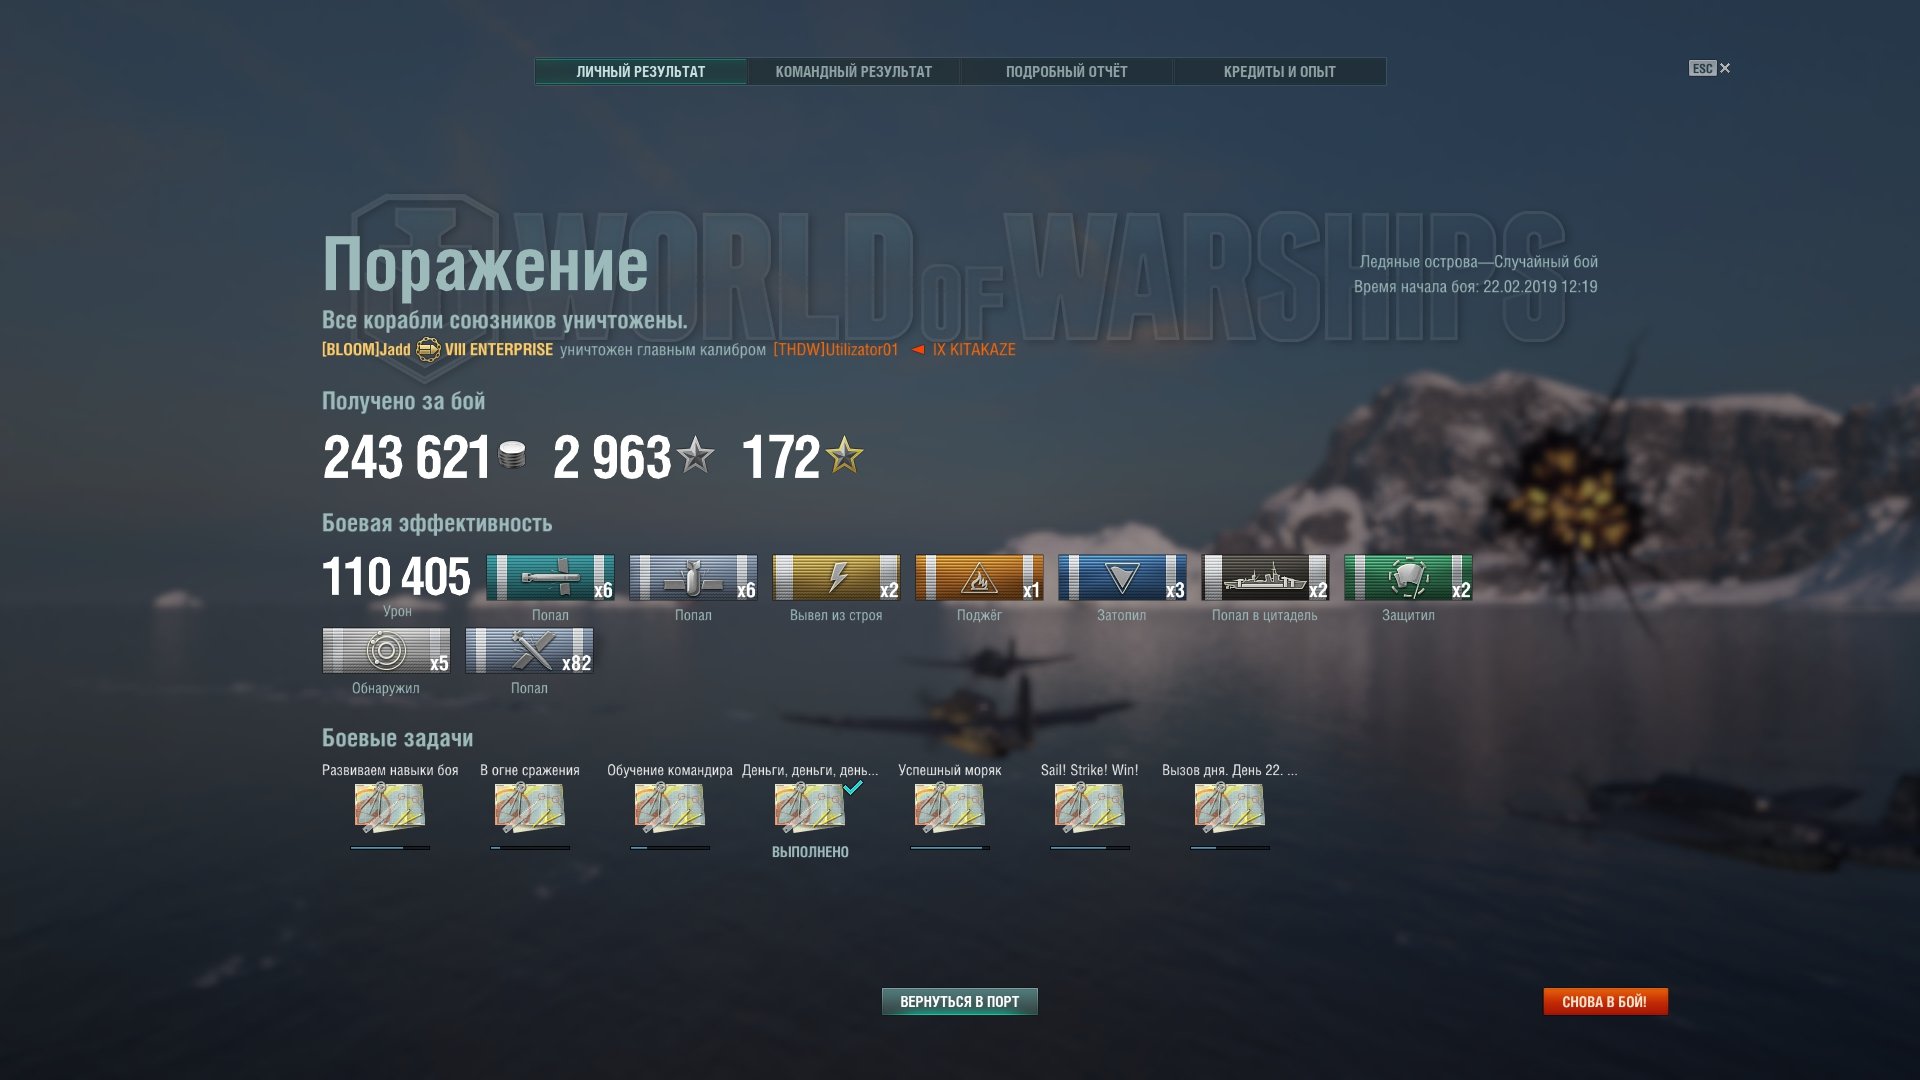The width and height of the screenshot is (1920, 1080).
Task: Select the incapacitation lightning ribbon
Action: 836,578
